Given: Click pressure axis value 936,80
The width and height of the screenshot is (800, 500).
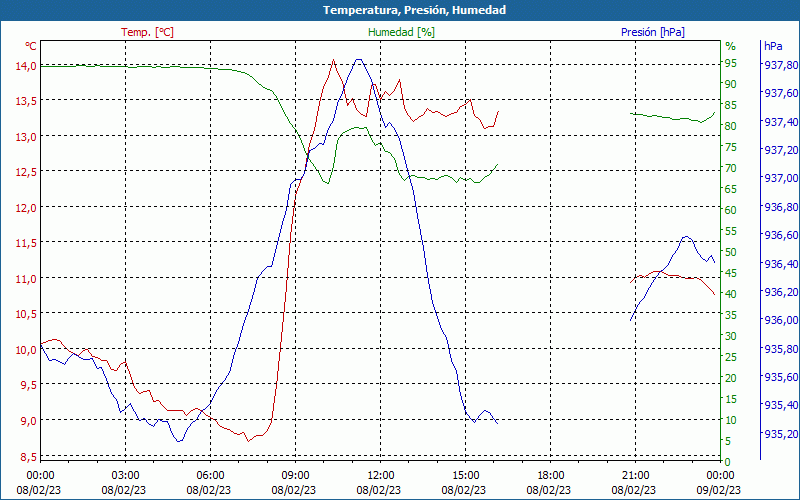Looking at the screenshot, I should click(x=780, y=207).
